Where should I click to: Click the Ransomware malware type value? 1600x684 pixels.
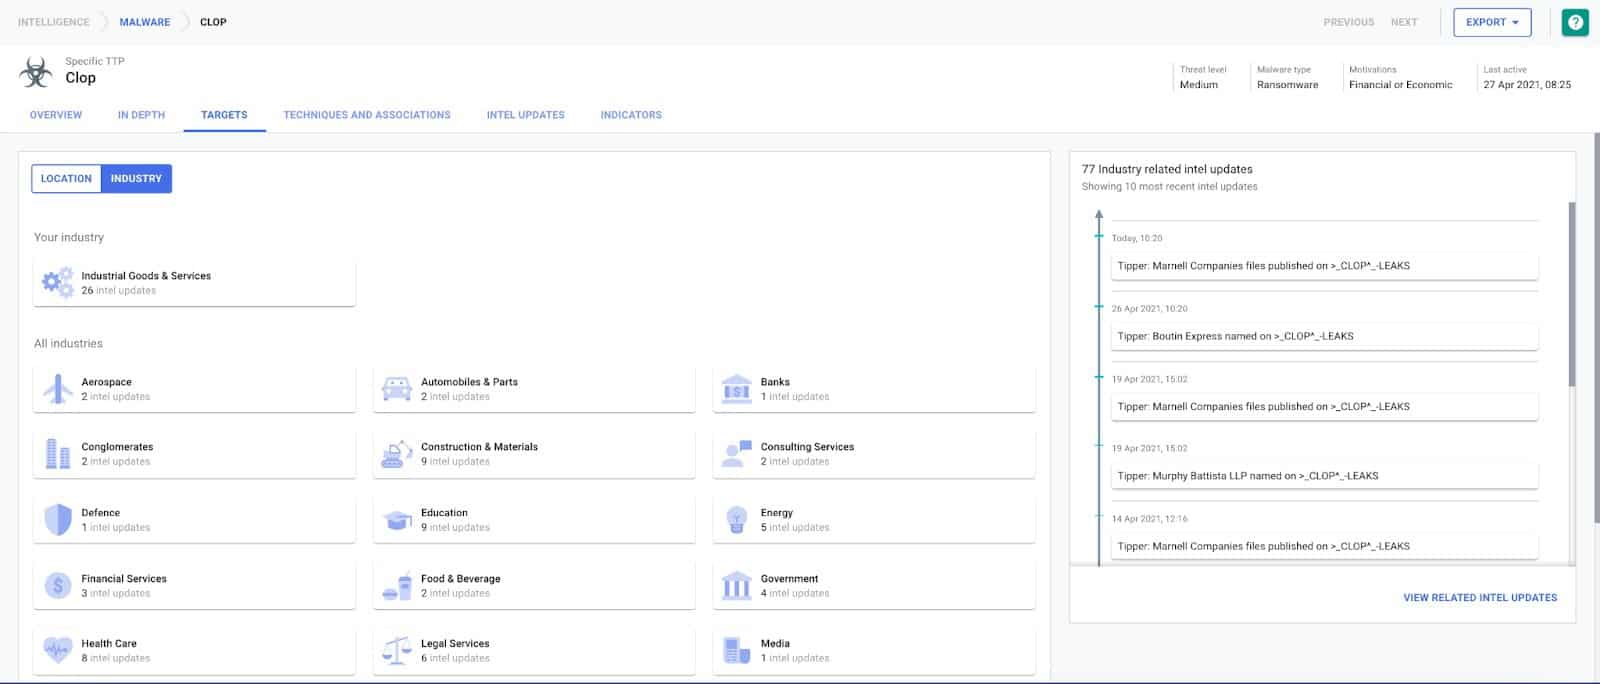[1287, 85]
